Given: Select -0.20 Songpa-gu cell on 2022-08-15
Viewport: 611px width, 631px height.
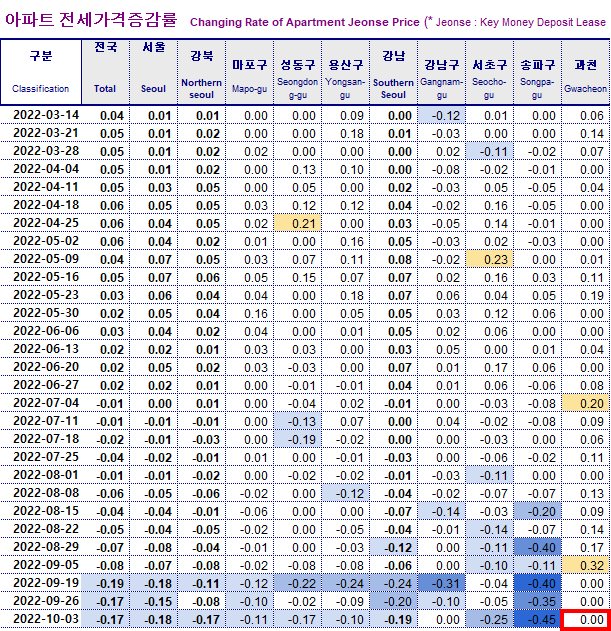Looking at the screenshot, I should pos(537,511).
